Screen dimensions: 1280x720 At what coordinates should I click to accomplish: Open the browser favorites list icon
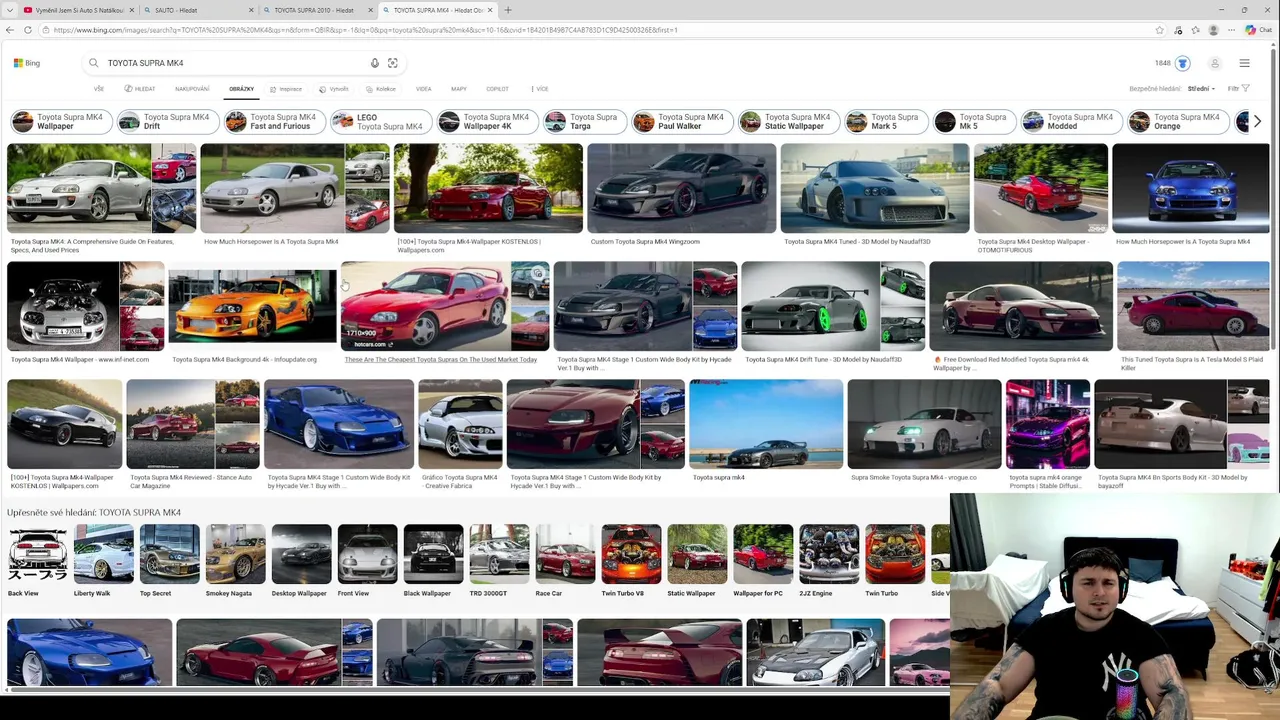click(x=1196, y=30)
